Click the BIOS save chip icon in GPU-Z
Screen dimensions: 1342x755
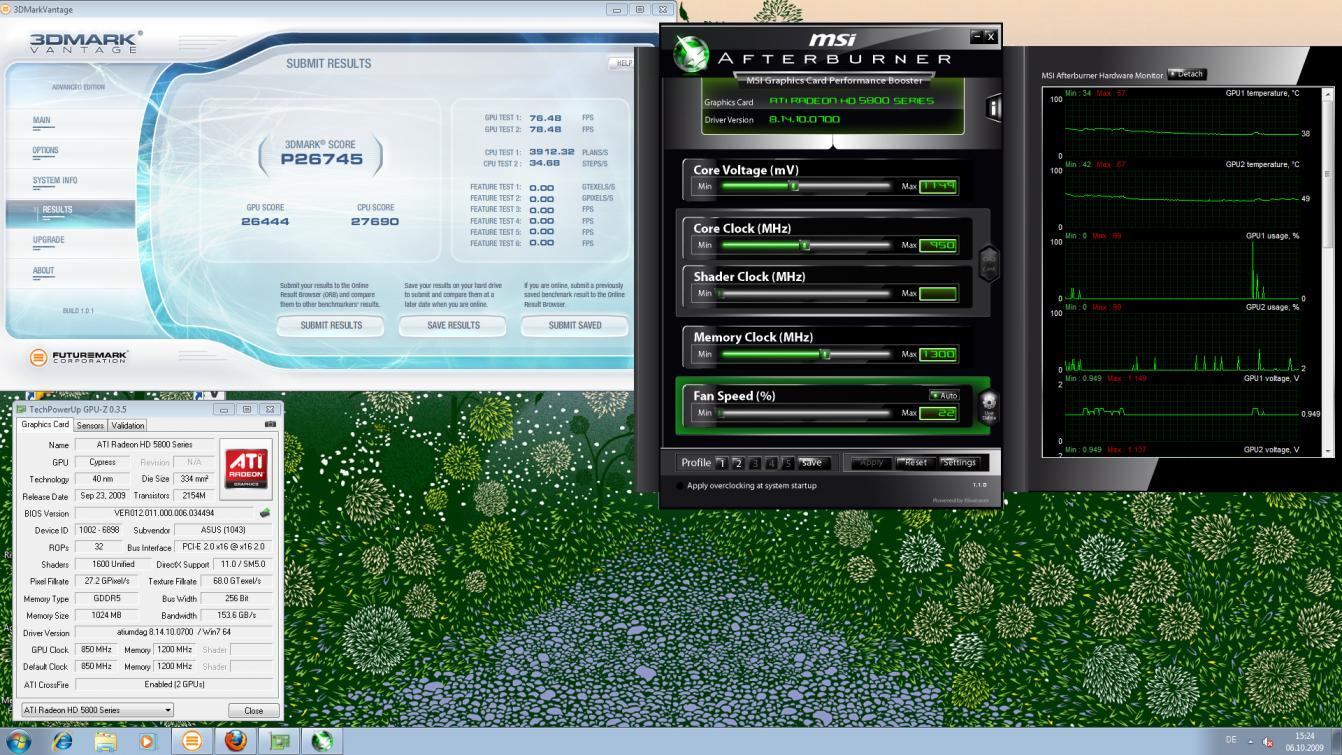pos(265,513)
